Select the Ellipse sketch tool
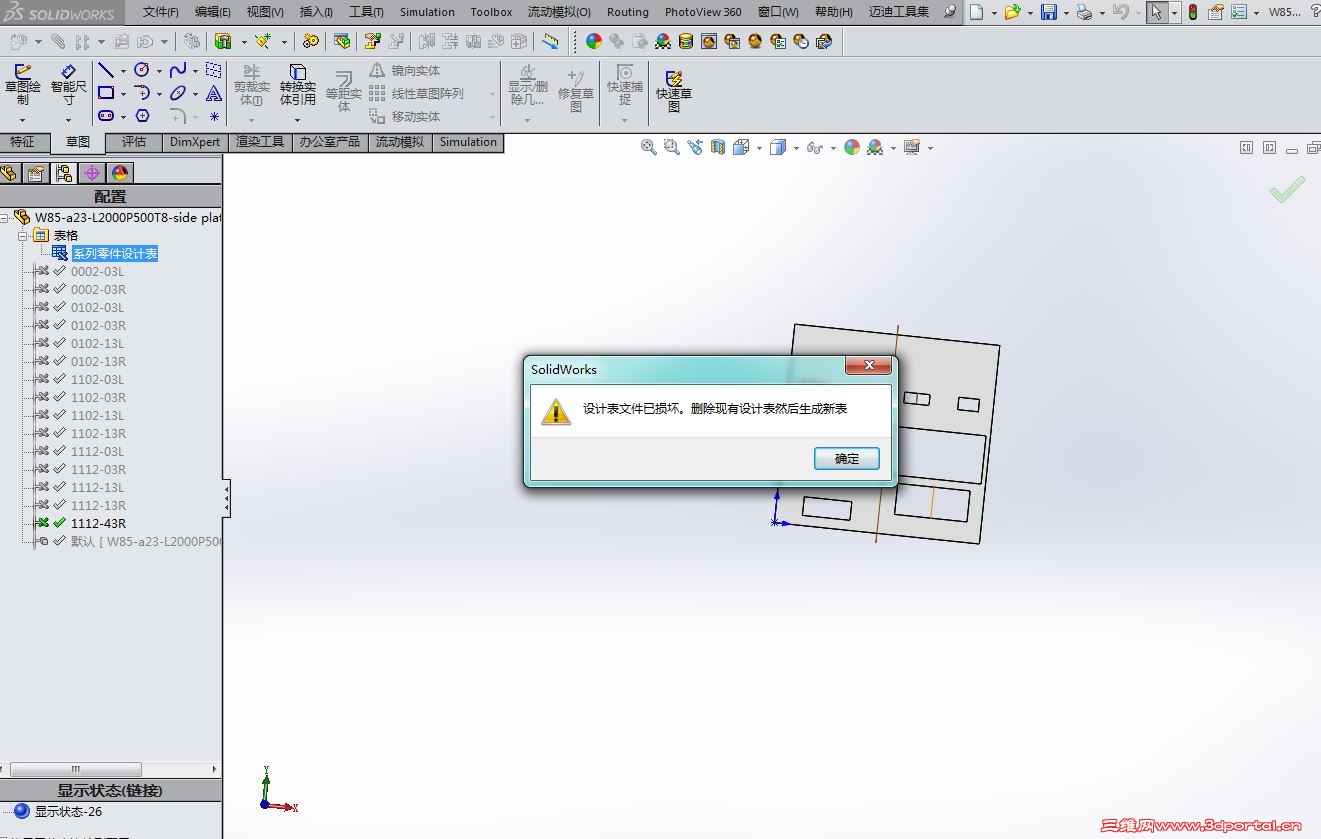Viewport: 1321px width, 839px height. 178,93
